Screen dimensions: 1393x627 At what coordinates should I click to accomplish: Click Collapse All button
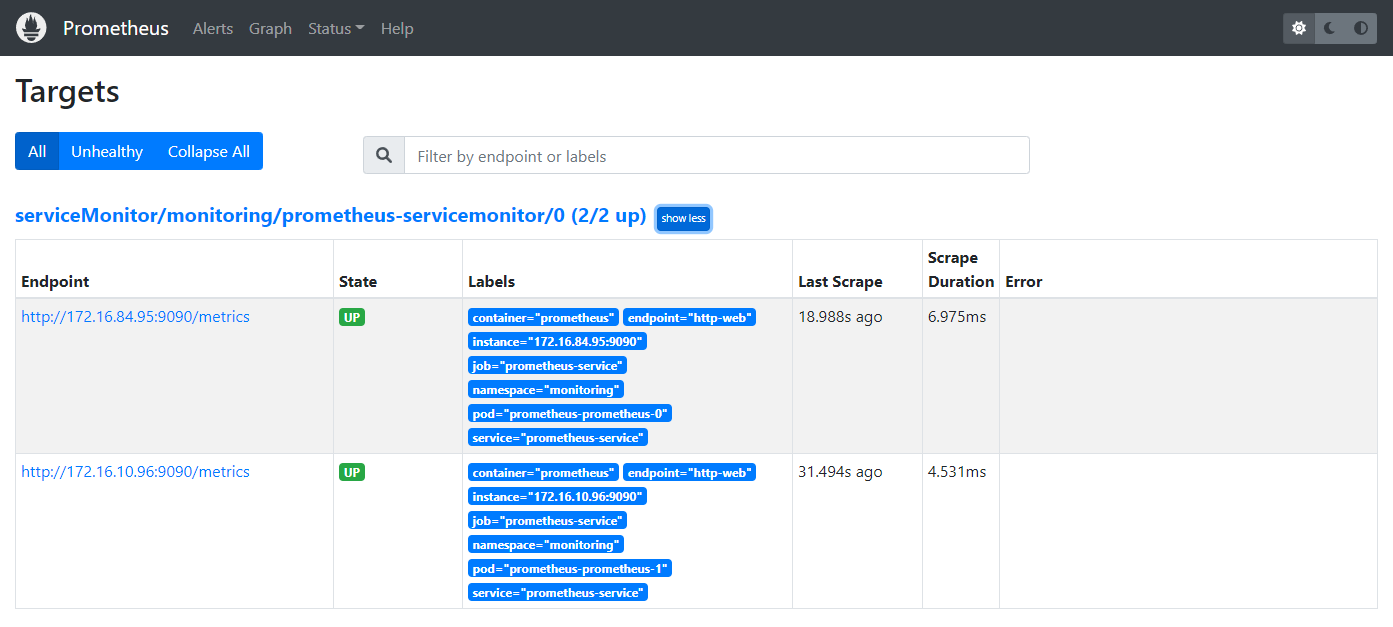tap(209, 151)
